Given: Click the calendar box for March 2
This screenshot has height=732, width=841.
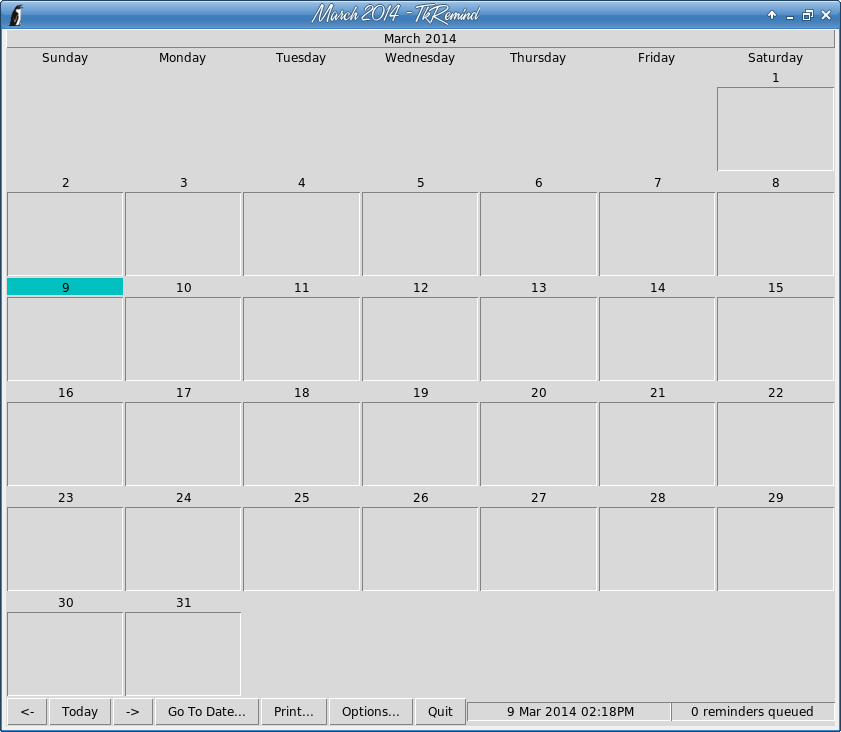Looking at the screenshot, I should (x=65, y=234).
